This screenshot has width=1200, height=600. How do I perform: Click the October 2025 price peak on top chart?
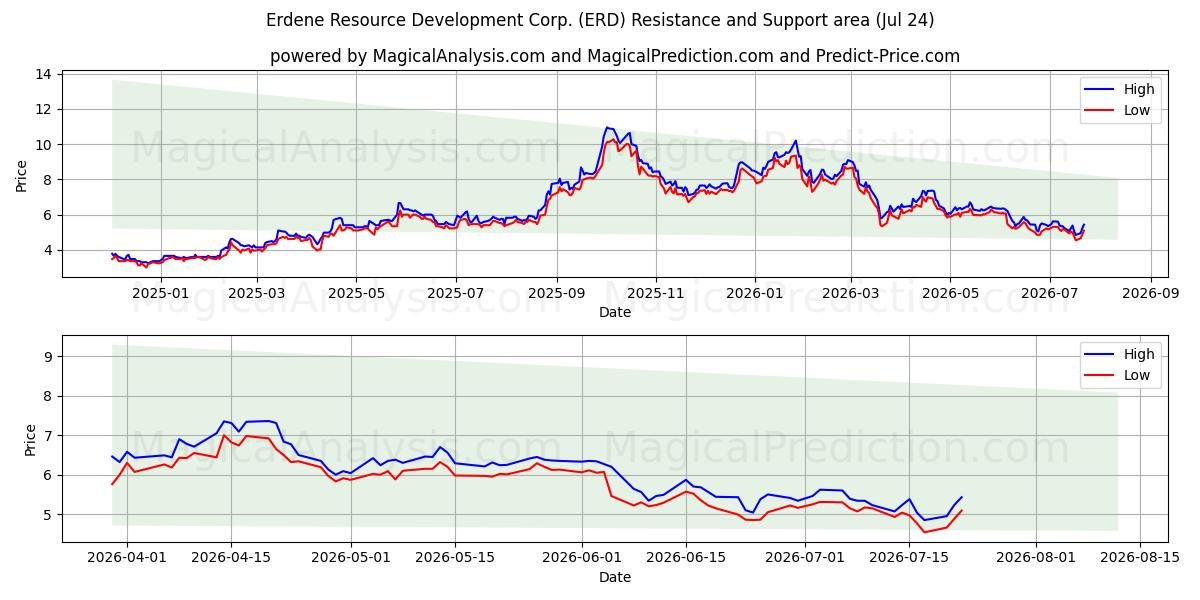tap(606, 128)
